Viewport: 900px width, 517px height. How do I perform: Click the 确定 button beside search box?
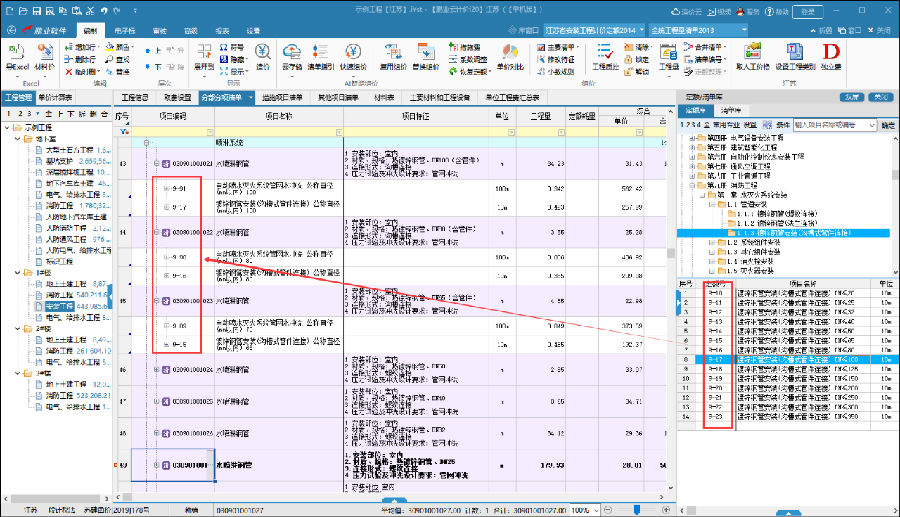pyautogui.click(x=887, y=126)
